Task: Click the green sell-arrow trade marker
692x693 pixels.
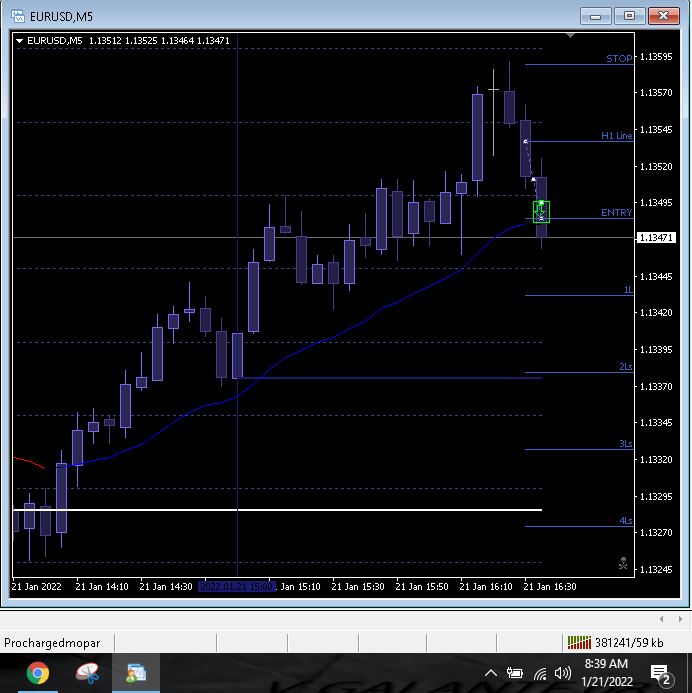Action: 541,212
